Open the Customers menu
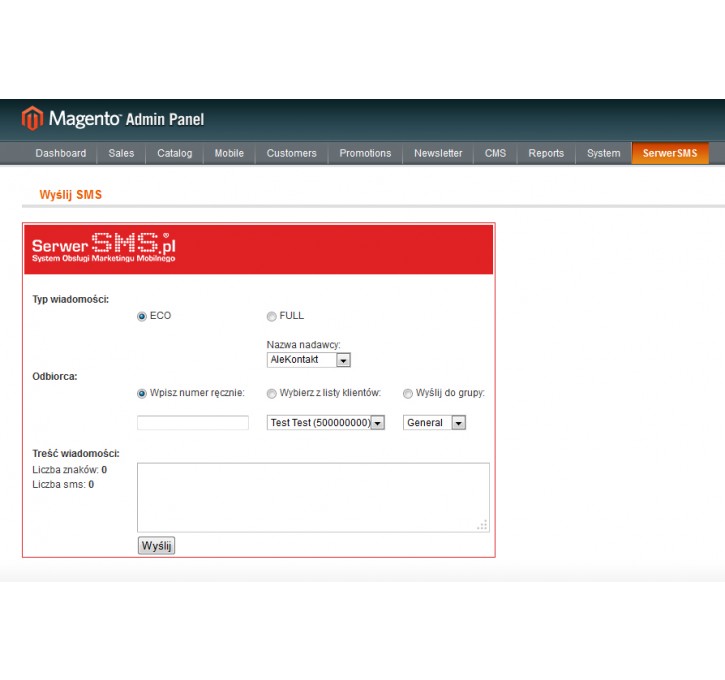725x680 pixels. 291,153
